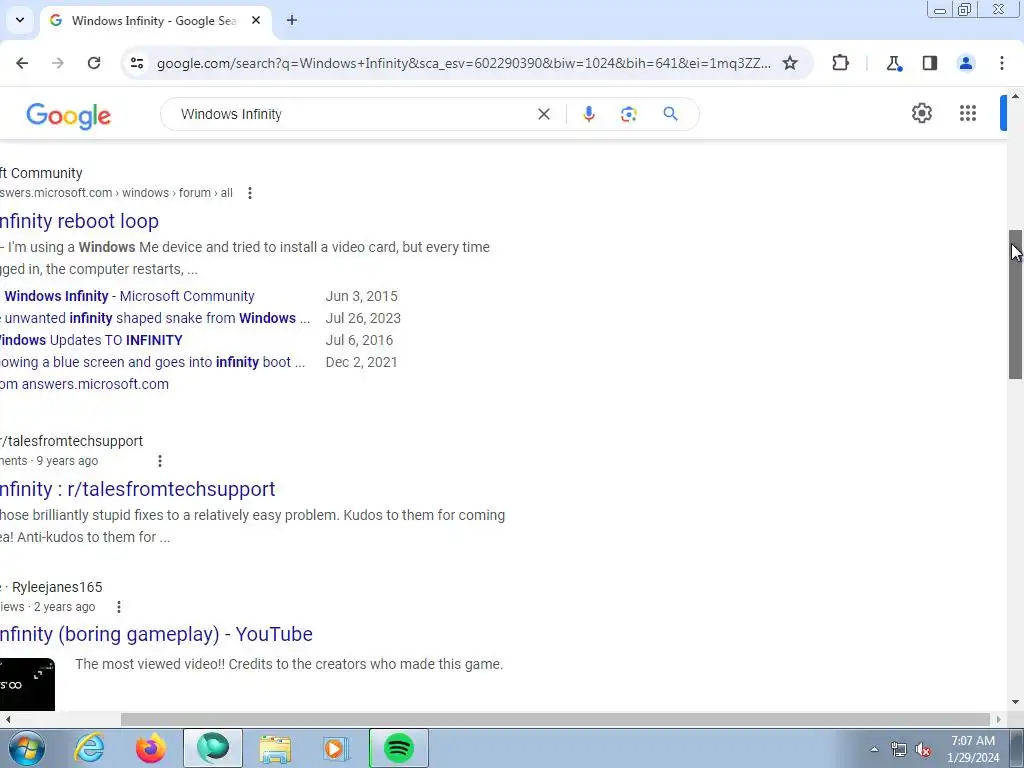Image resolution: width=1024 pixels, height=768 pixels.
Task: Open 'blue screen and goes into infinity boot' sublink
Action: coord(152,362)
